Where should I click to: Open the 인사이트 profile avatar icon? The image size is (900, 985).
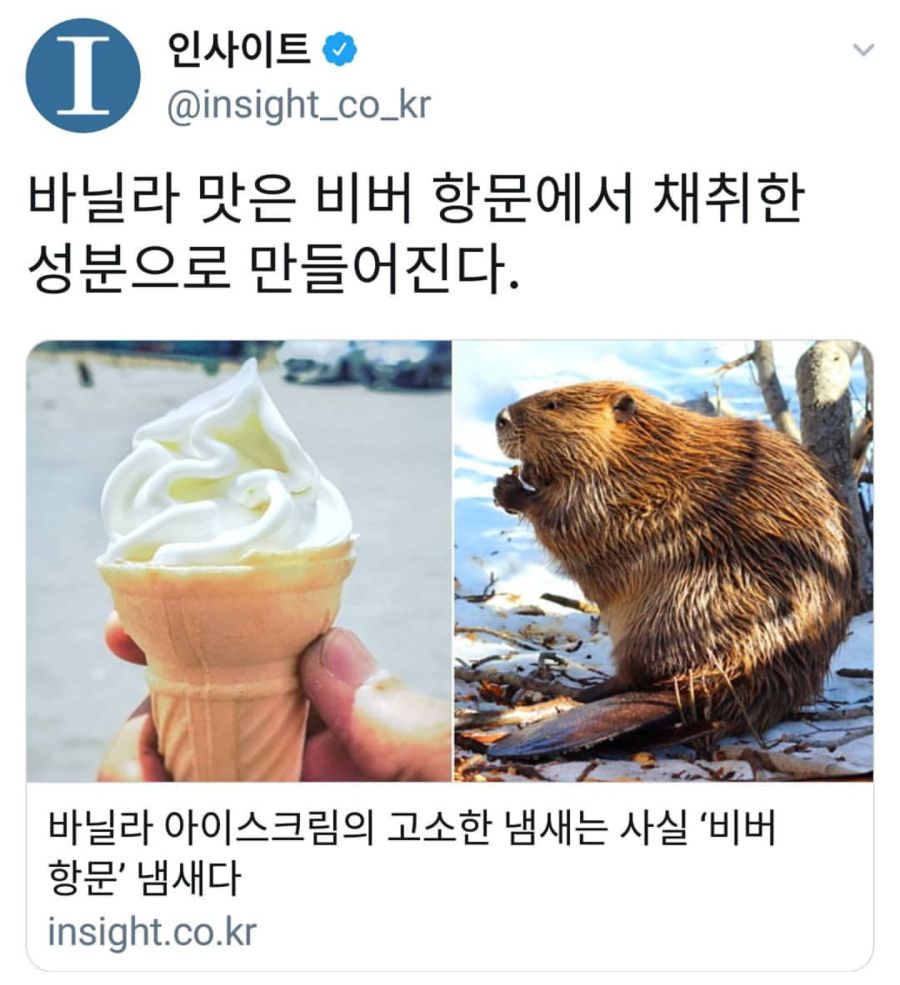coord(83,75)
